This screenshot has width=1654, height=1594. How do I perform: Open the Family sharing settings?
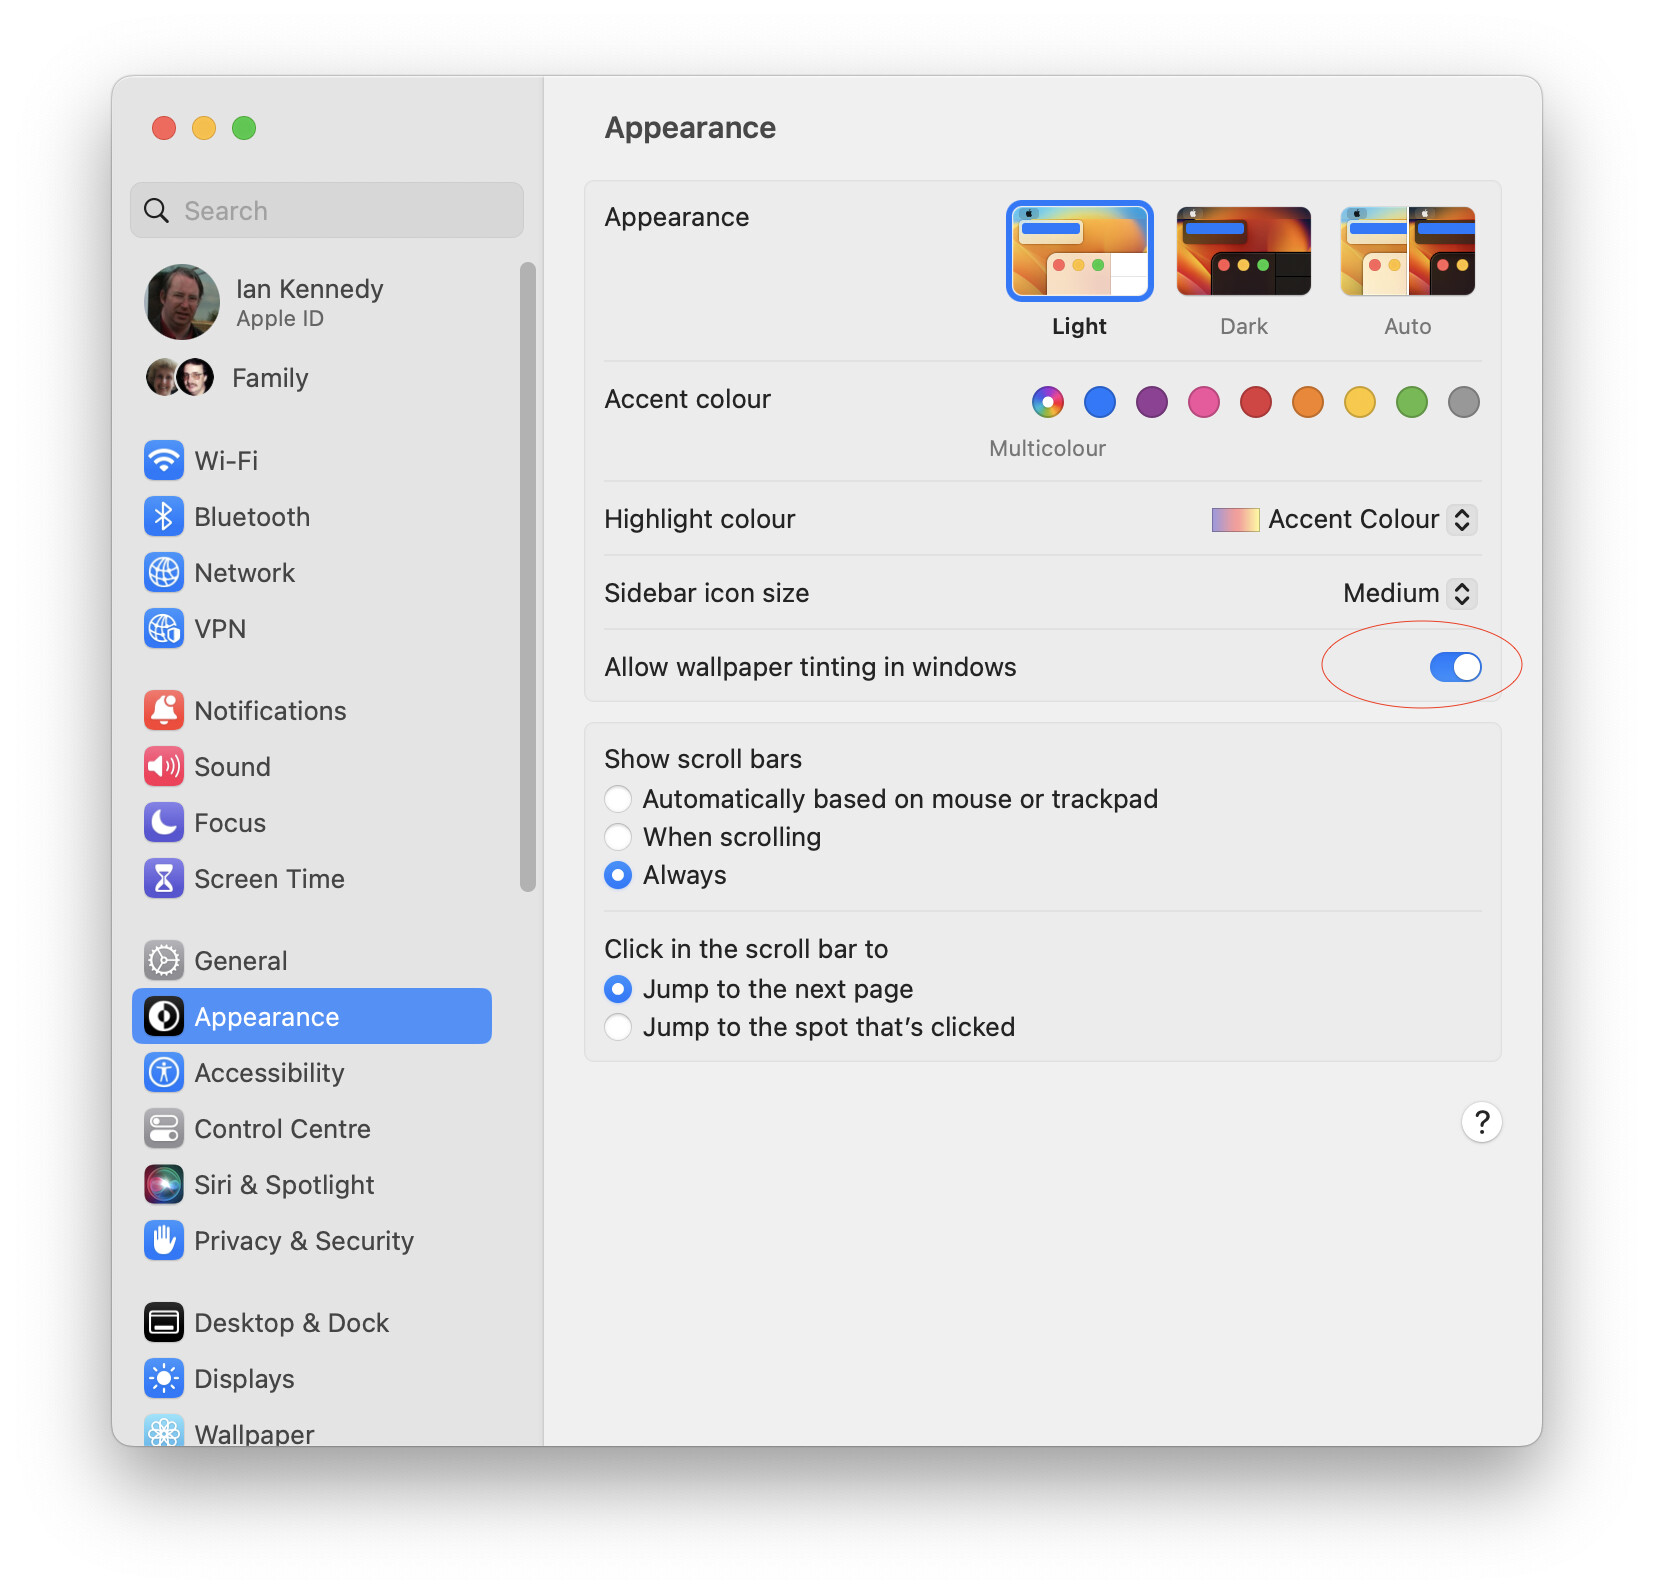(x=269, y=377)
